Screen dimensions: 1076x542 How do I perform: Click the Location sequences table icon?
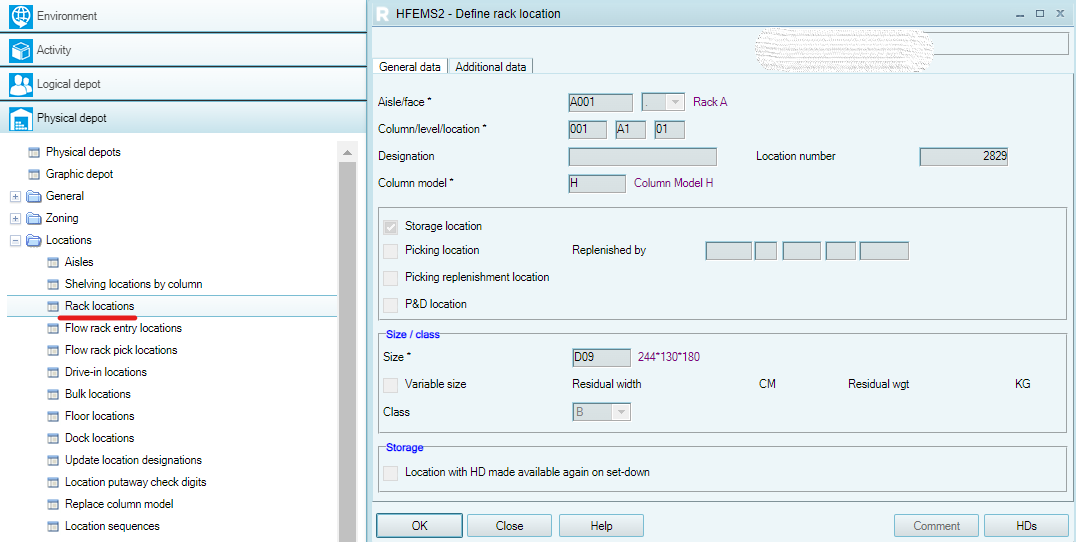click(53, 526)
